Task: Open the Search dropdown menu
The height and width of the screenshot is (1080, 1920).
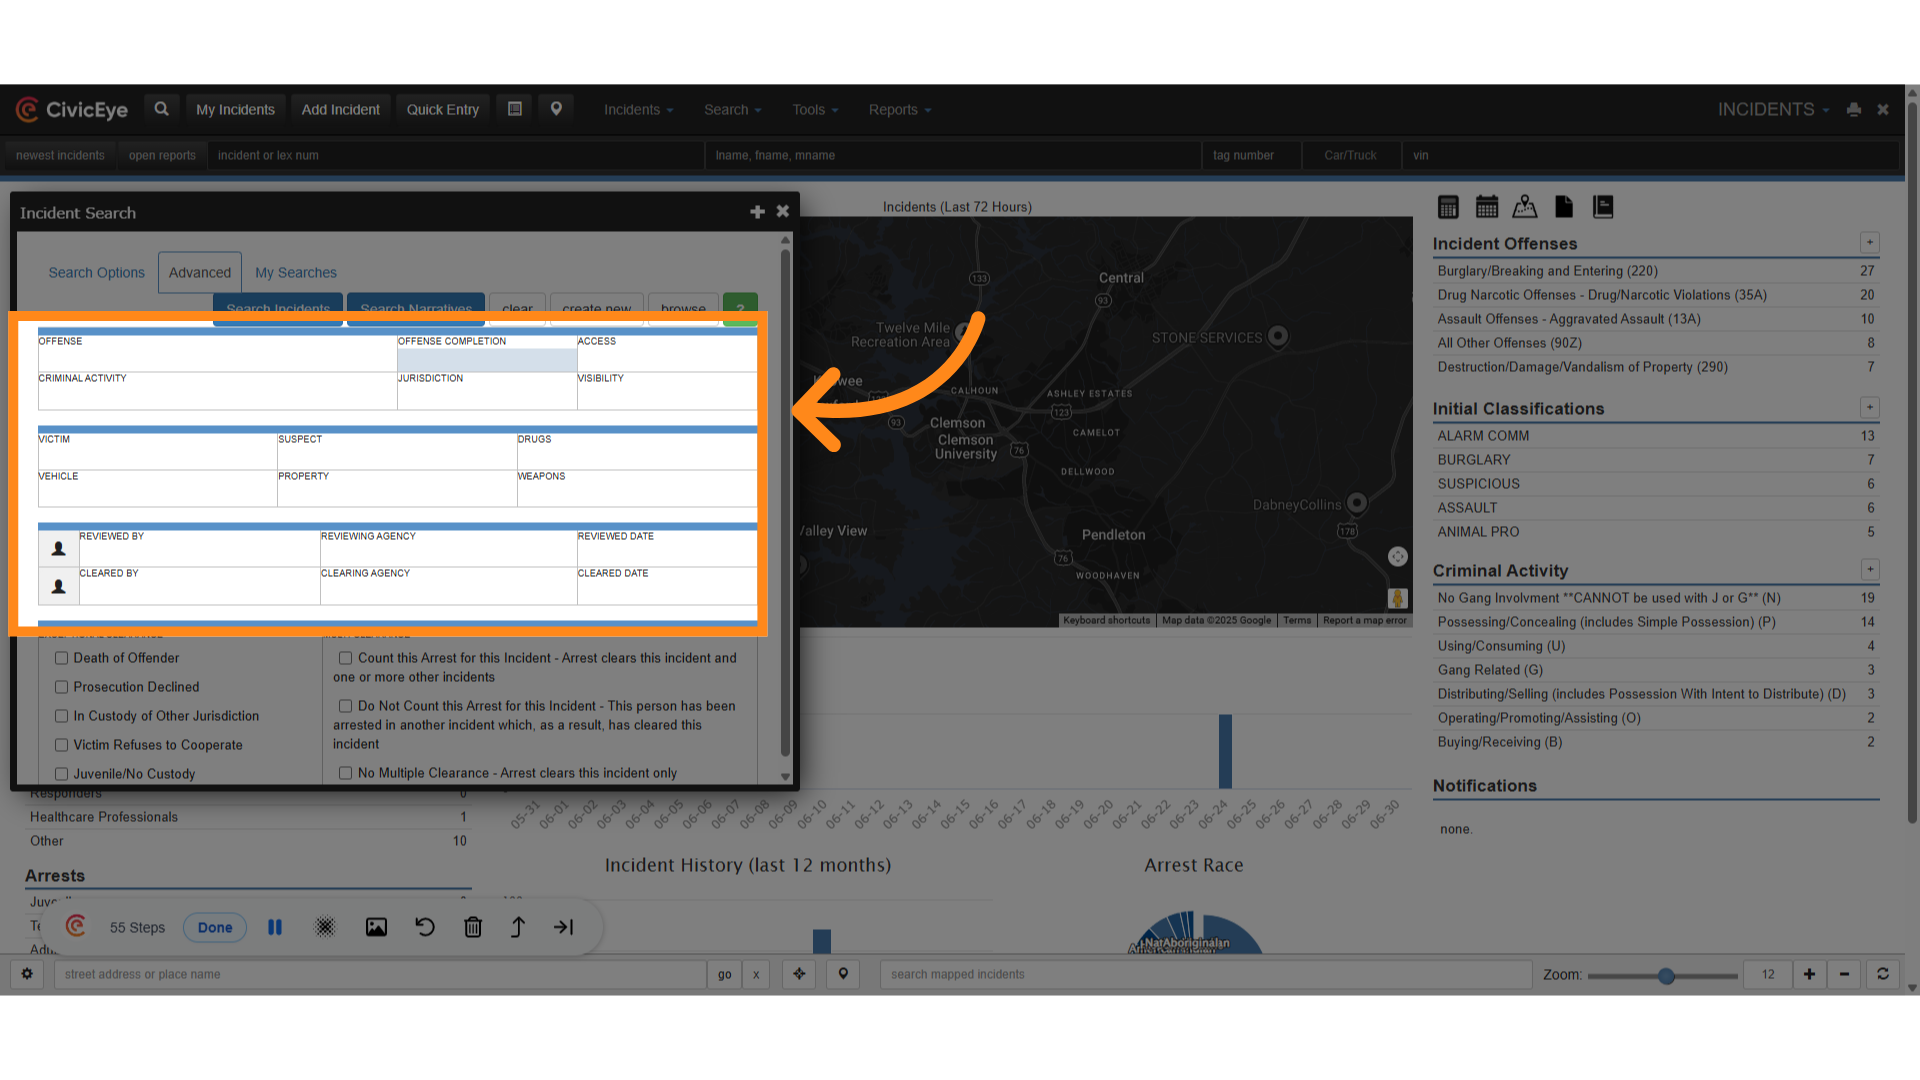Action: [x=732, y=110]
